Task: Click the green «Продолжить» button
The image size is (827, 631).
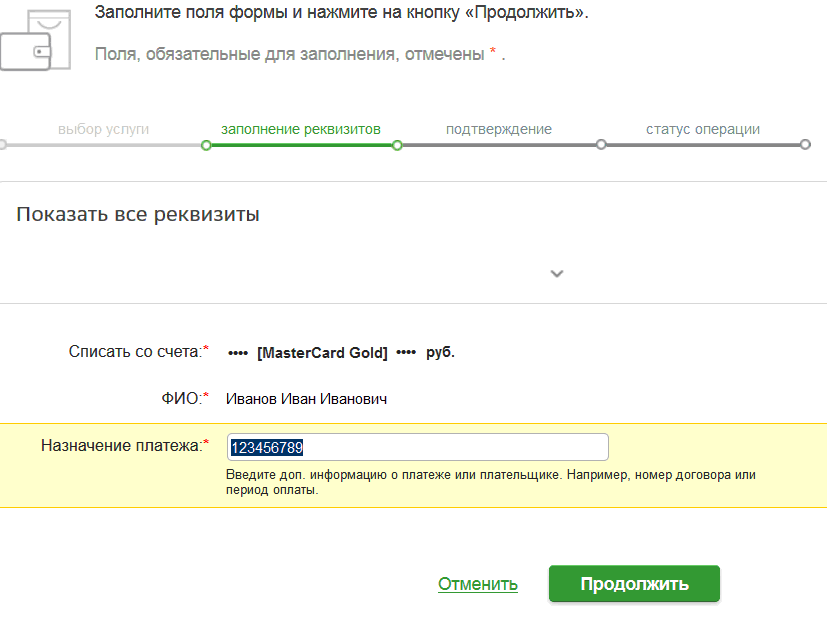Action: click(634, 584)
